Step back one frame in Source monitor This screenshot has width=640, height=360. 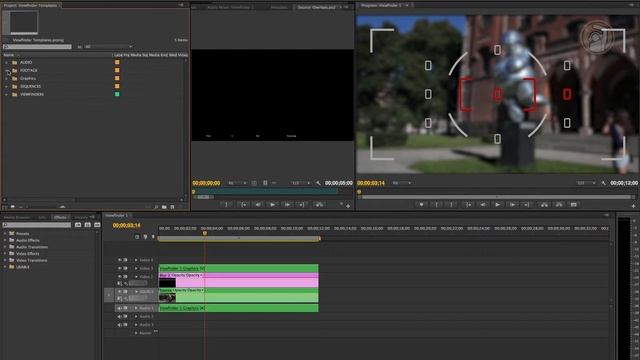[x=258, y=205]
